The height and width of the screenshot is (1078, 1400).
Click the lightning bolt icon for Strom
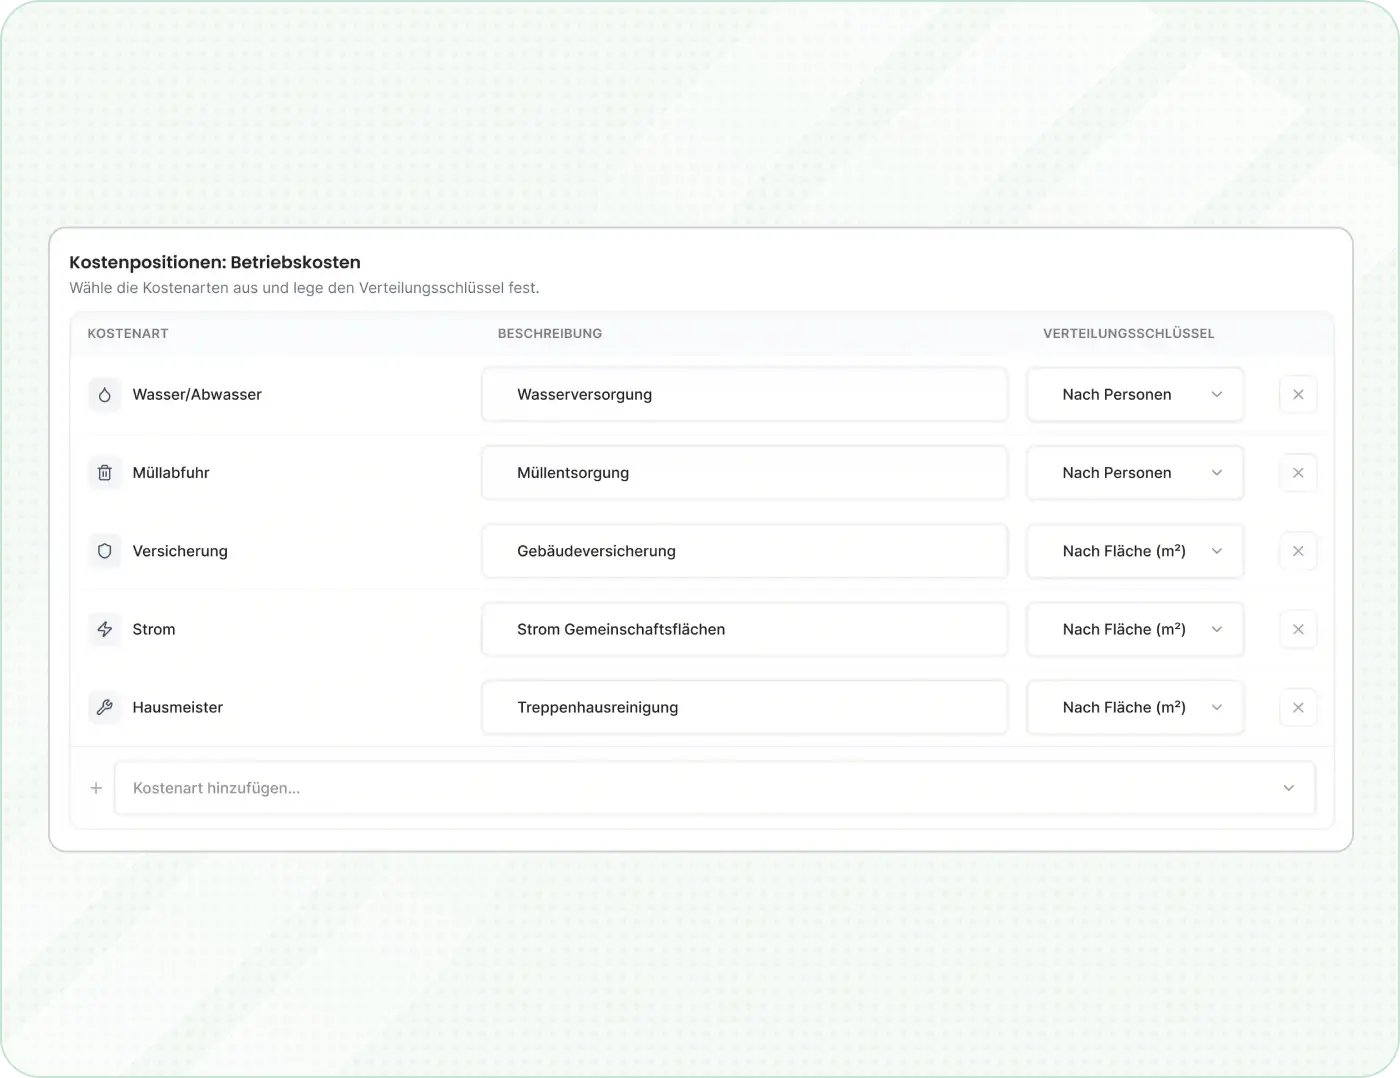[x=104, y=629]
